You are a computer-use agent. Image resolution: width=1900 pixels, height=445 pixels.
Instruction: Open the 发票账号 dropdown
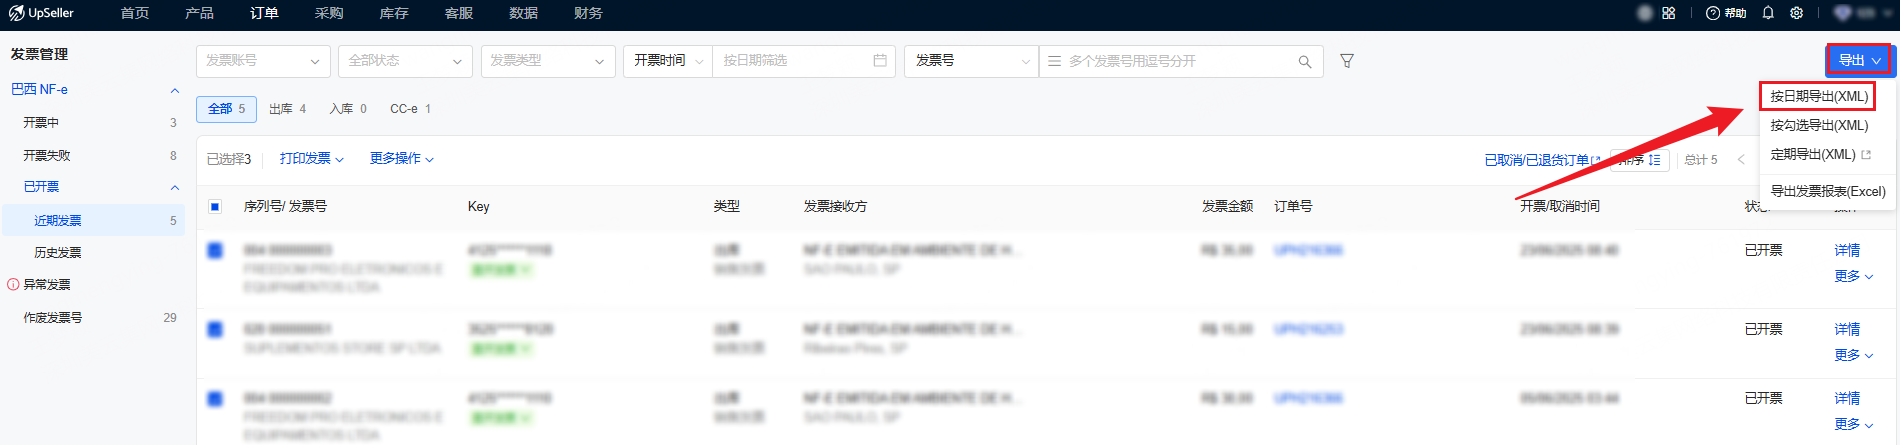pyautogui.click(x=263, y=61)
